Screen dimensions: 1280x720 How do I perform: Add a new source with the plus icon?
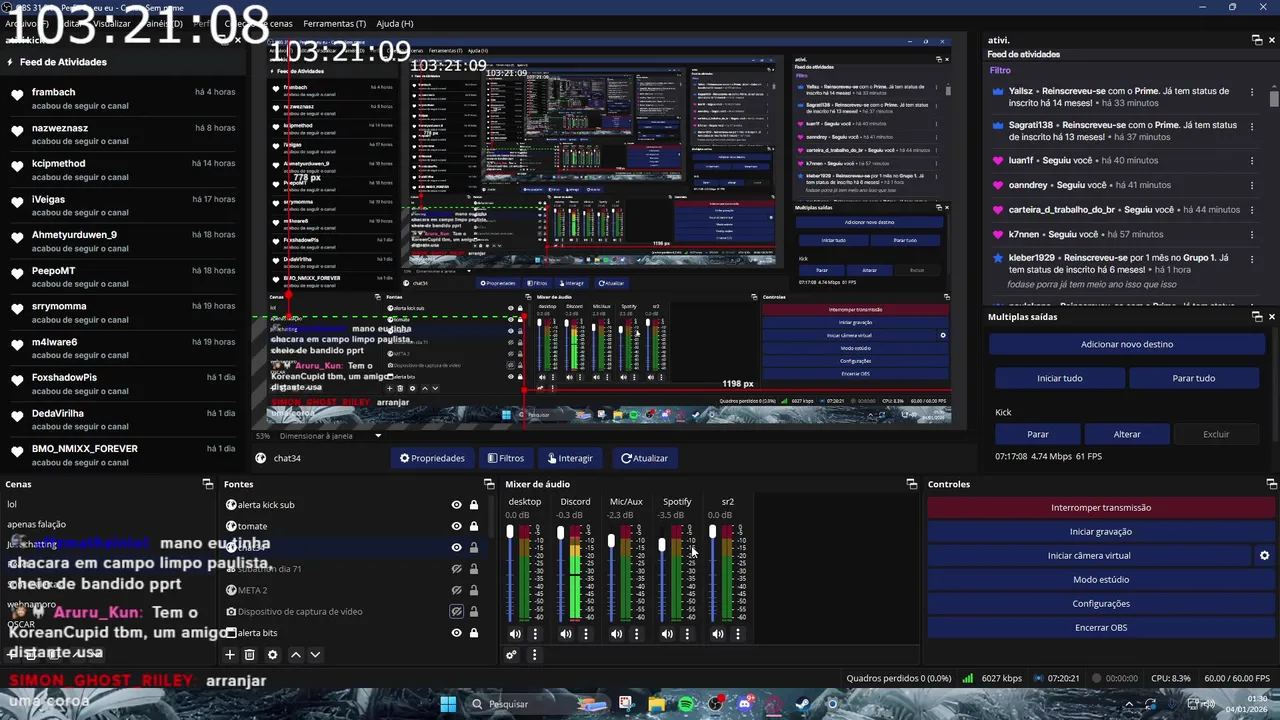click(229, 655)
